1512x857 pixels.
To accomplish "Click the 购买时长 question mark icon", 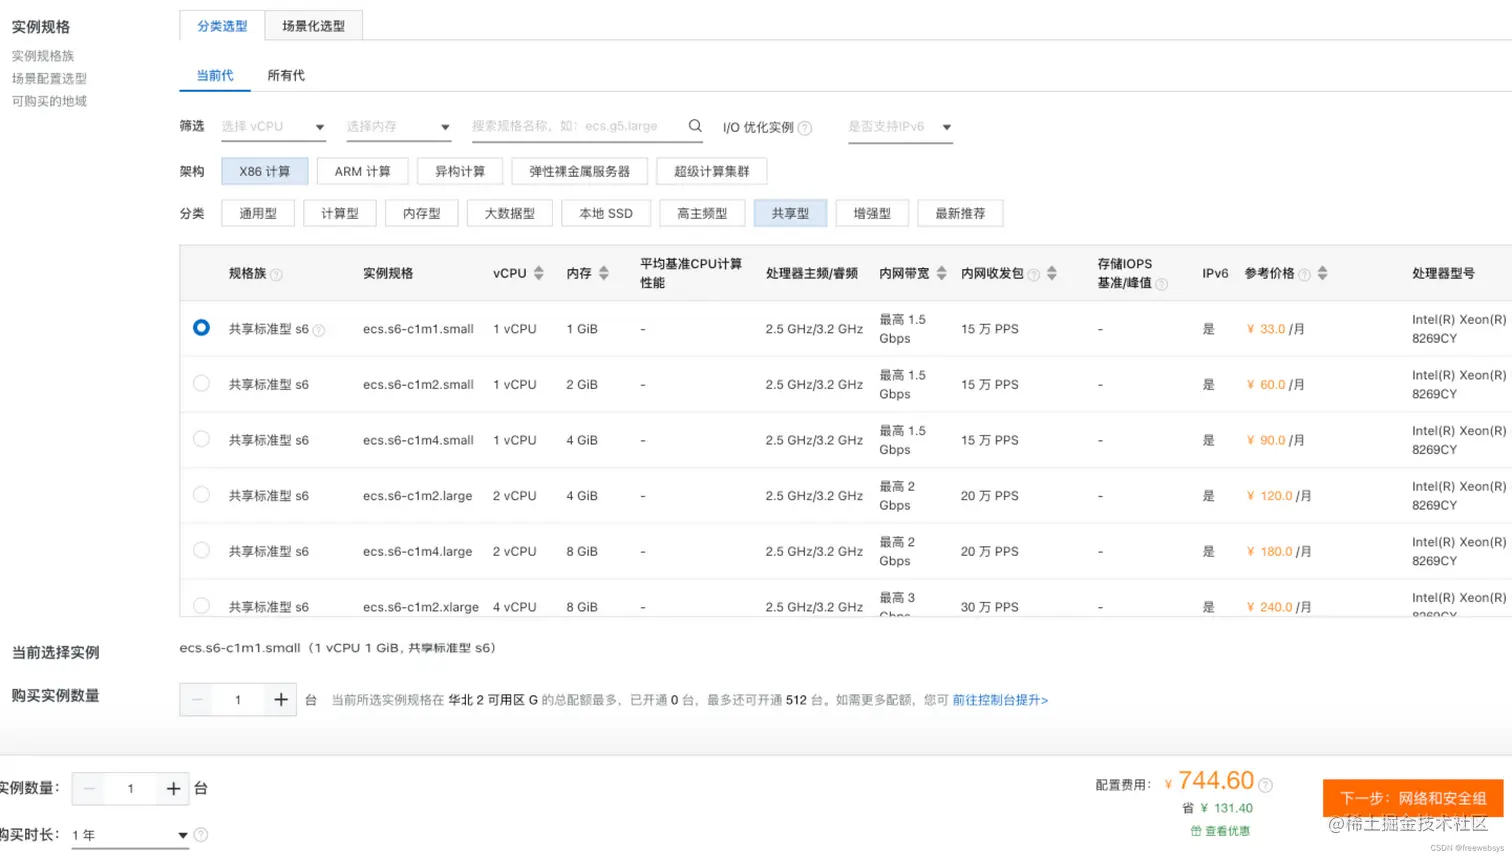I will (x=201, y=834).
